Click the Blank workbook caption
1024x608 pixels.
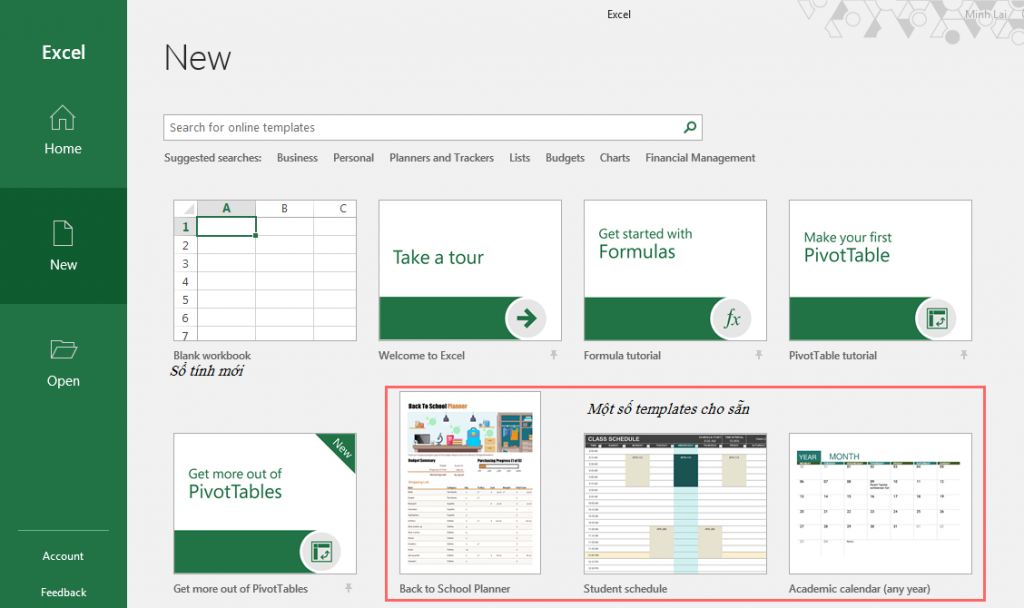pyautogui.click(x=212, y=355)
